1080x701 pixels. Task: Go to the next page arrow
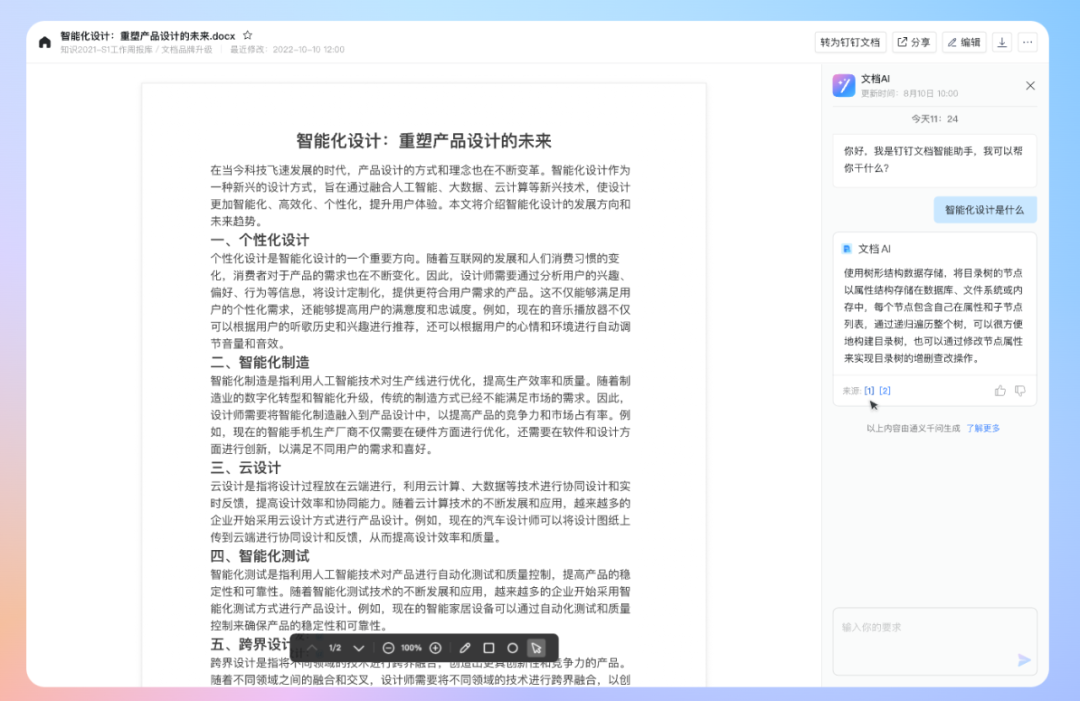pyautogui.click(x=359, y=648)
